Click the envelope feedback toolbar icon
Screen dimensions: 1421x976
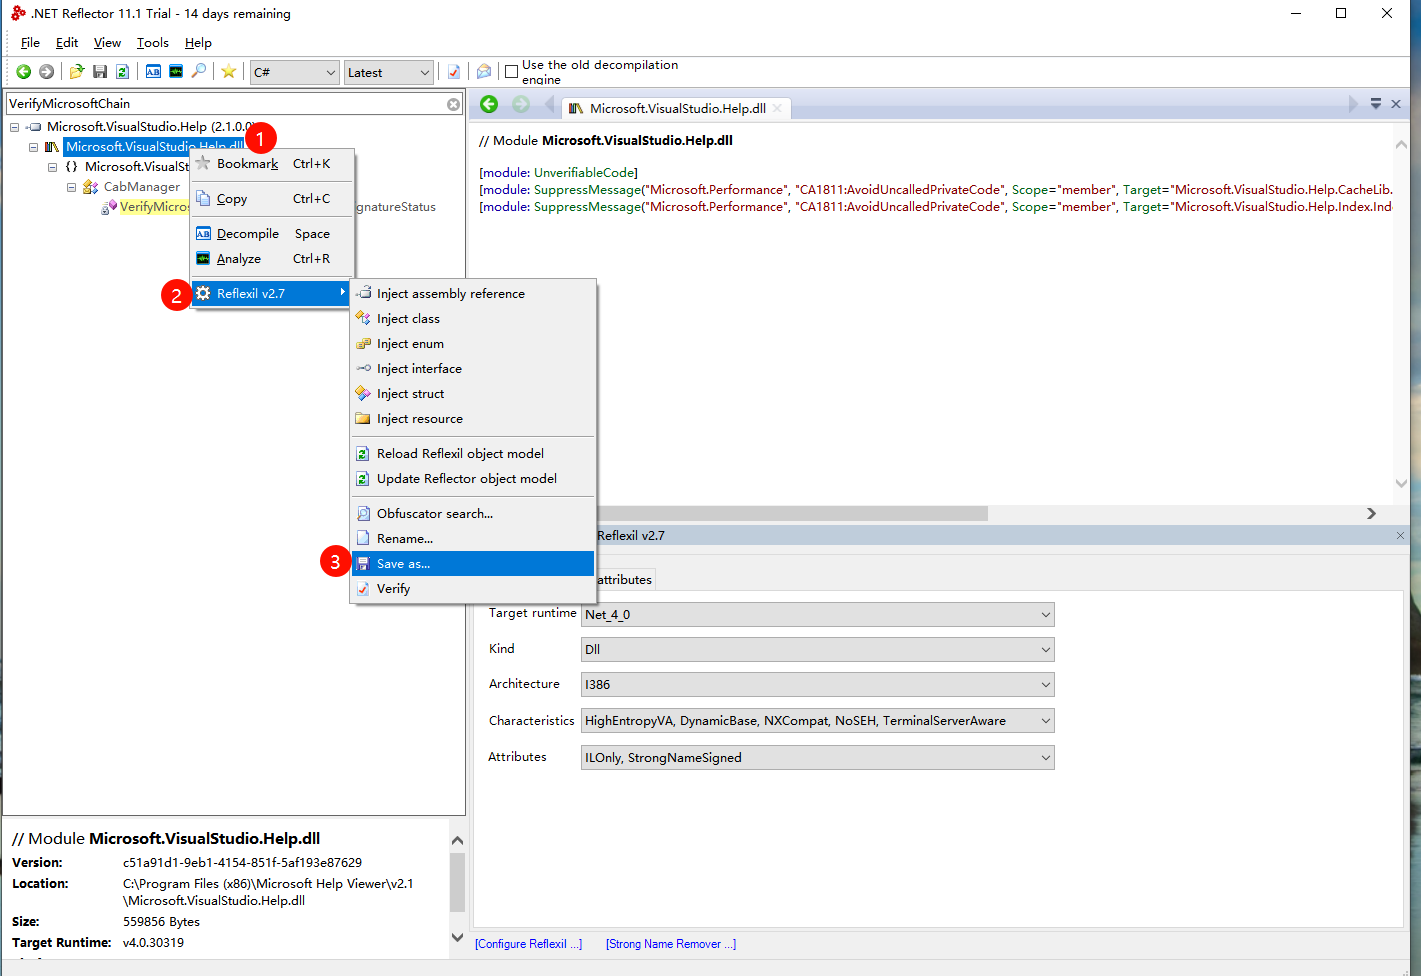click(484, 72)
